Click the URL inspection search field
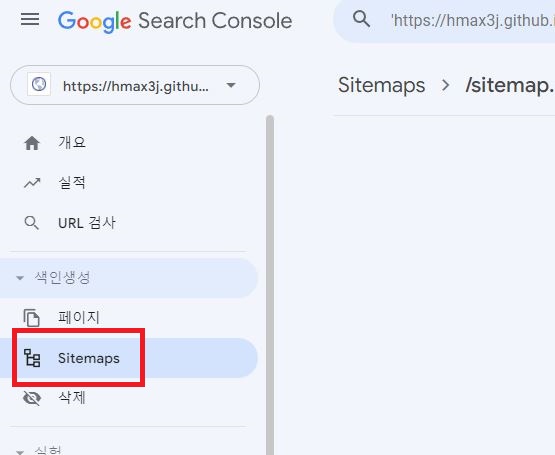 444,21
